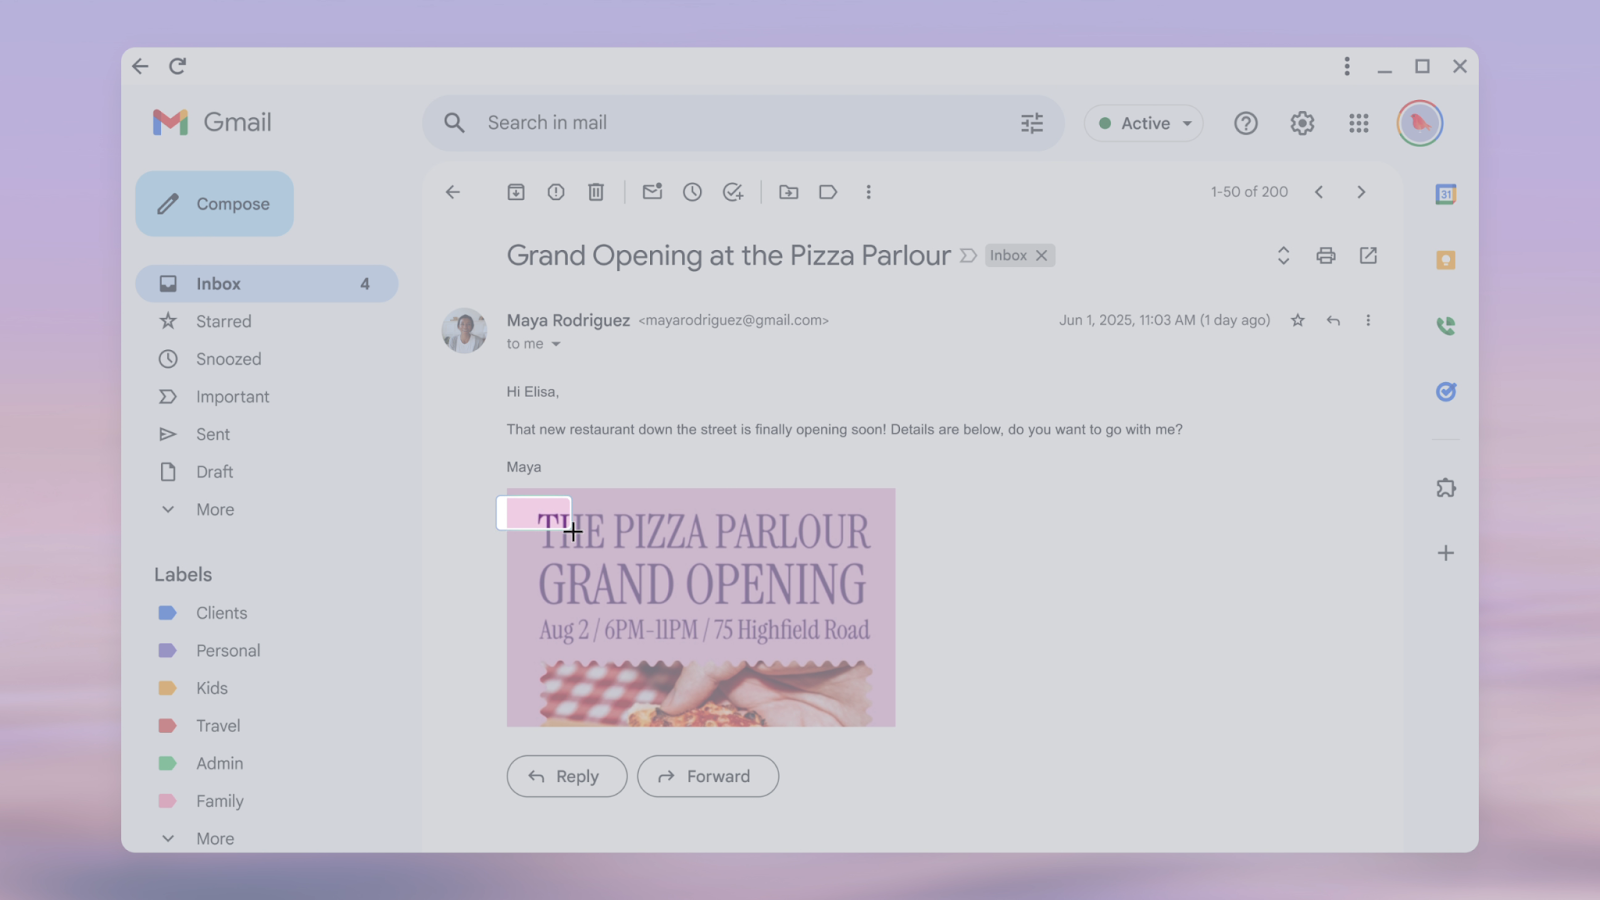This screenshot has width=1600, height=900.
Task: Click sender name Maya Rodriguez
Action: point(568,320)
